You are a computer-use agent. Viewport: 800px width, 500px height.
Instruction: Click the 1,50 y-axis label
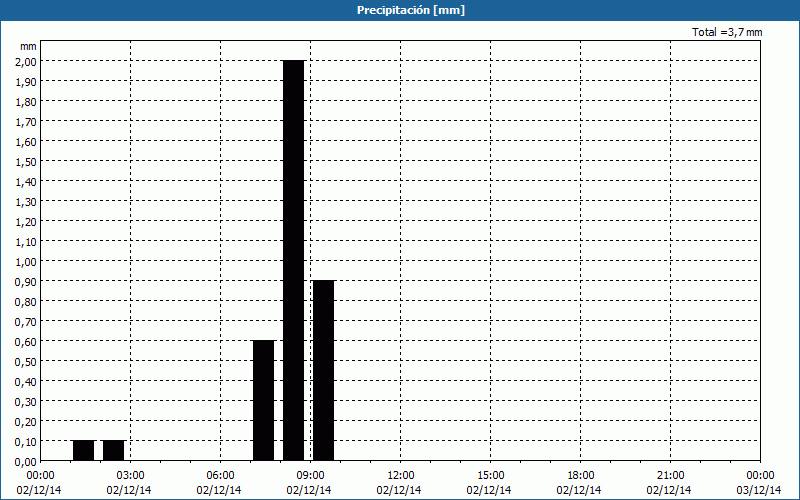click(27, 162)
